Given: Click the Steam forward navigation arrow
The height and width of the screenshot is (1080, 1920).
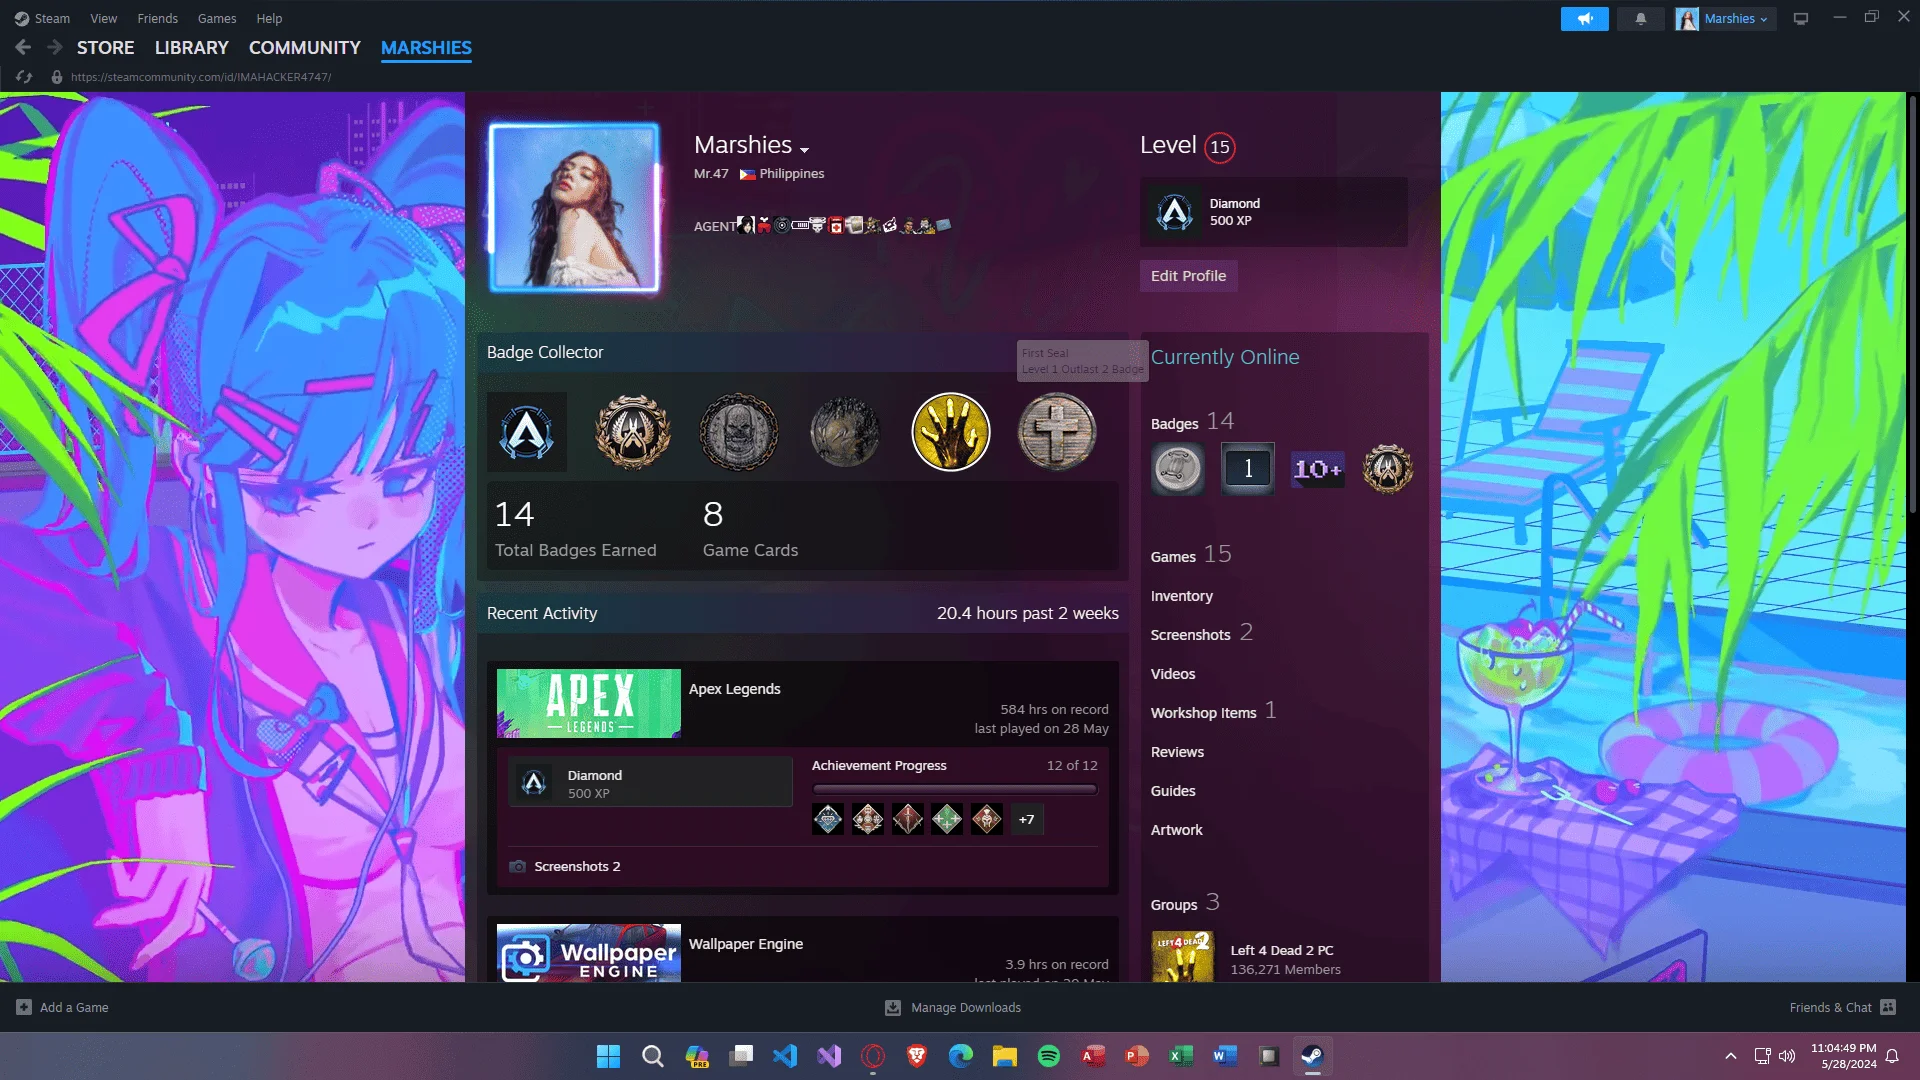Looking at the screenshot, I should [x=55, y=47].
